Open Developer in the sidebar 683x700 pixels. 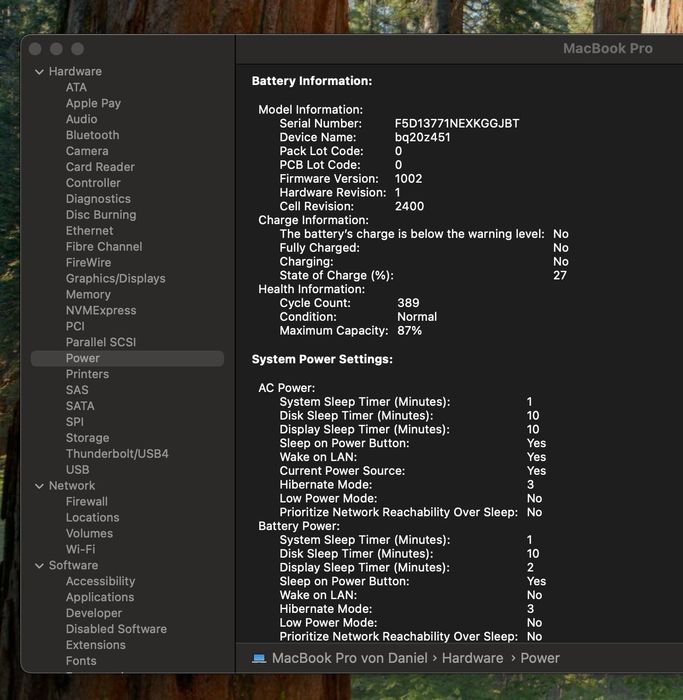[x=94, y=613]
